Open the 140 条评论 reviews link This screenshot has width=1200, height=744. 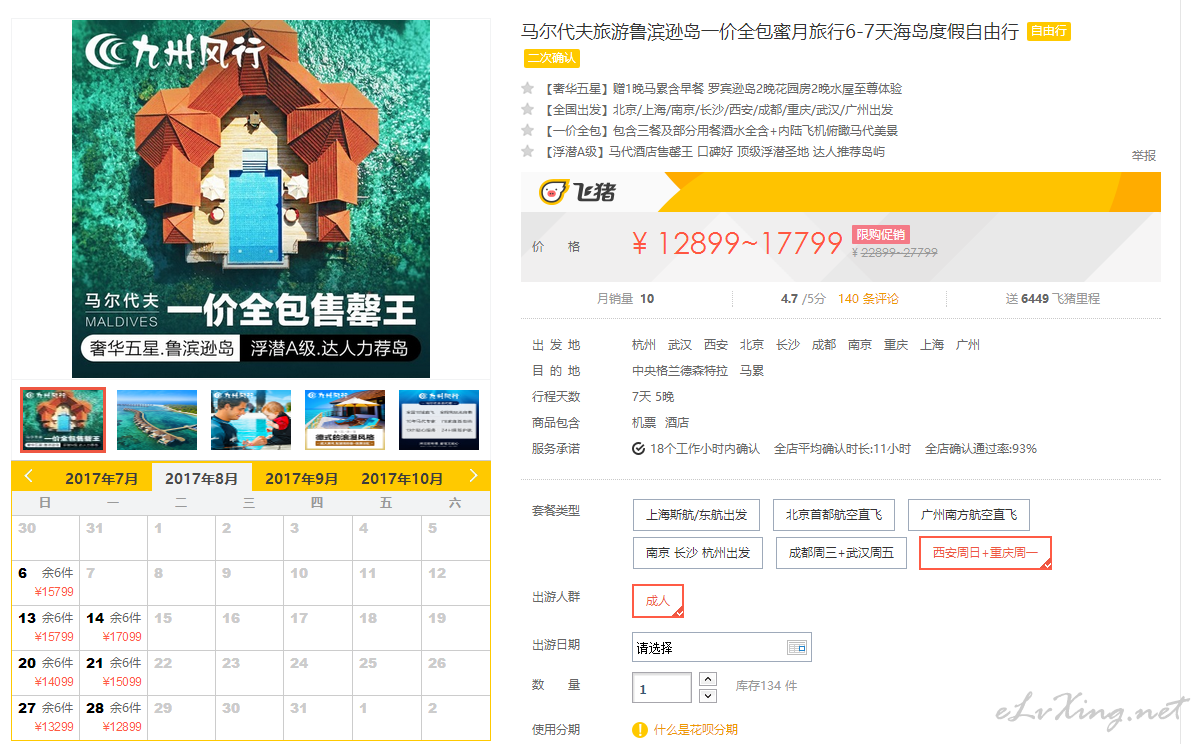click(x=868, y=298)
